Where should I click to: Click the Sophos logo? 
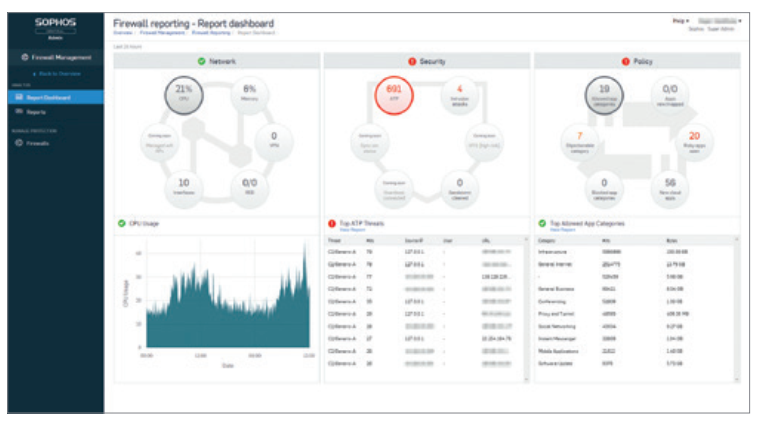(x=55, y=22)
